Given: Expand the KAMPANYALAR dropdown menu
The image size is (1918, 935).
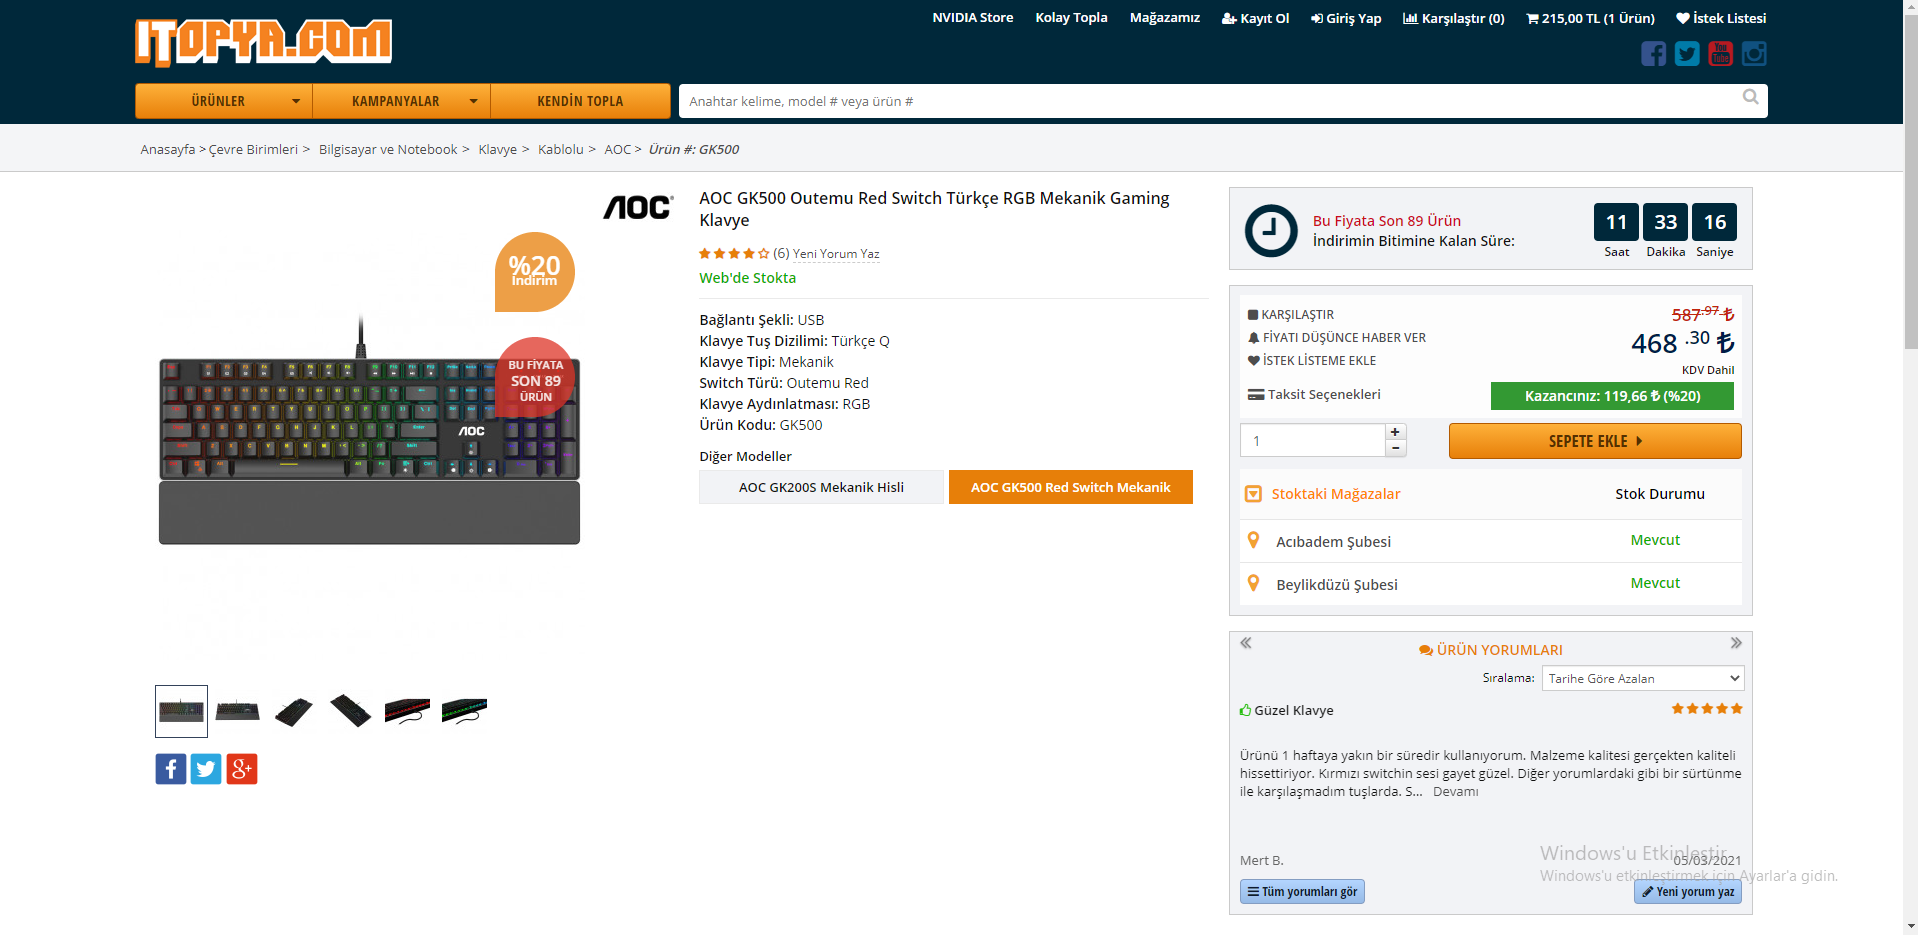Looking at the screenshot, I should point(401,101).
